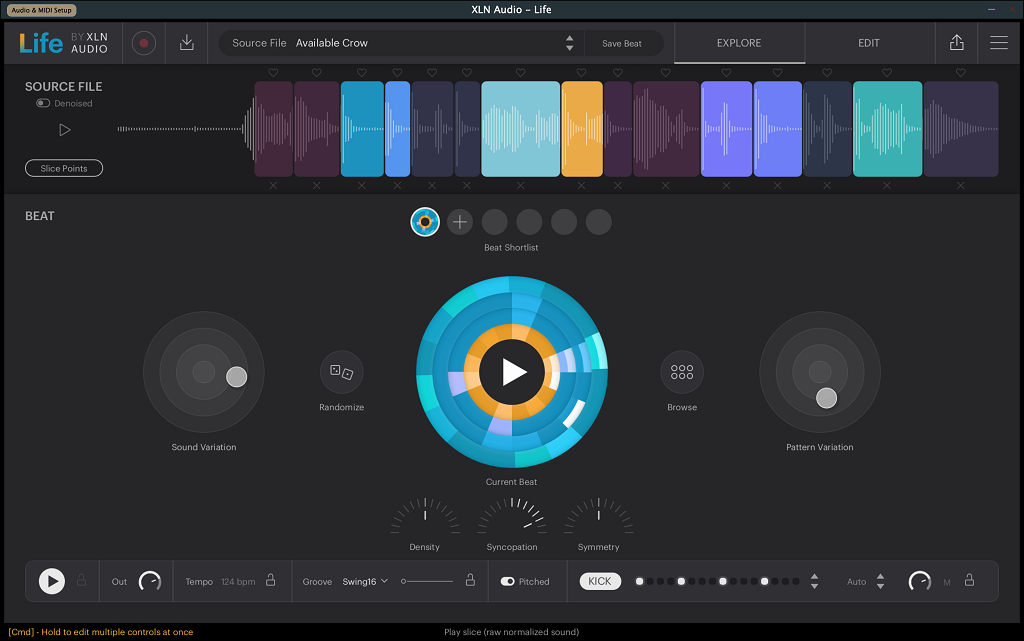Toggle the first KICK sequencer step
The image size is (1024, 641).
point(639,581)
